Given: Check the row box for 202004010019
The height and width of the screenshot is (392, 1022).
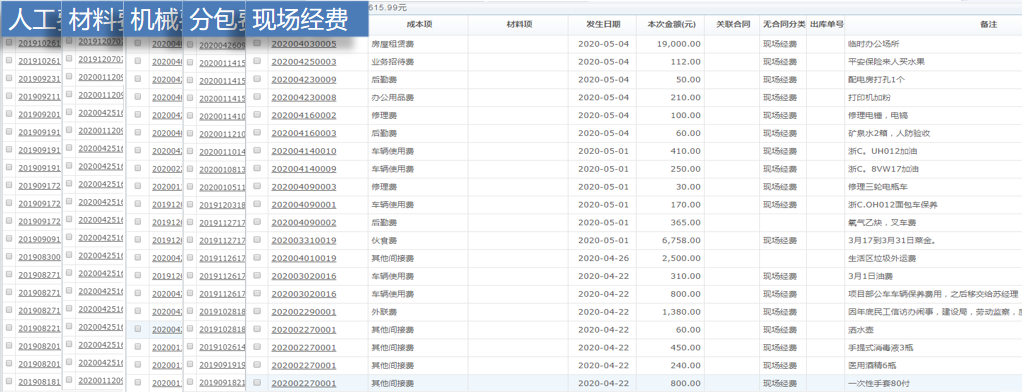Looking at the screenshot, I should (x=257, y=258).
